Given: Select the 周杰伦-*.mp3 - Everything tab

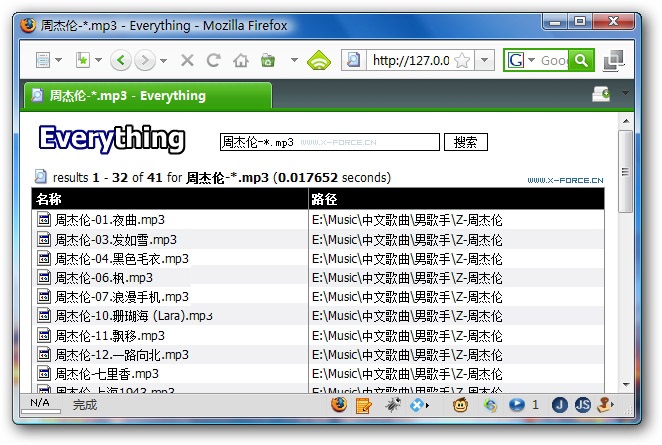Looking at the screenshot, I should point(148,96).
